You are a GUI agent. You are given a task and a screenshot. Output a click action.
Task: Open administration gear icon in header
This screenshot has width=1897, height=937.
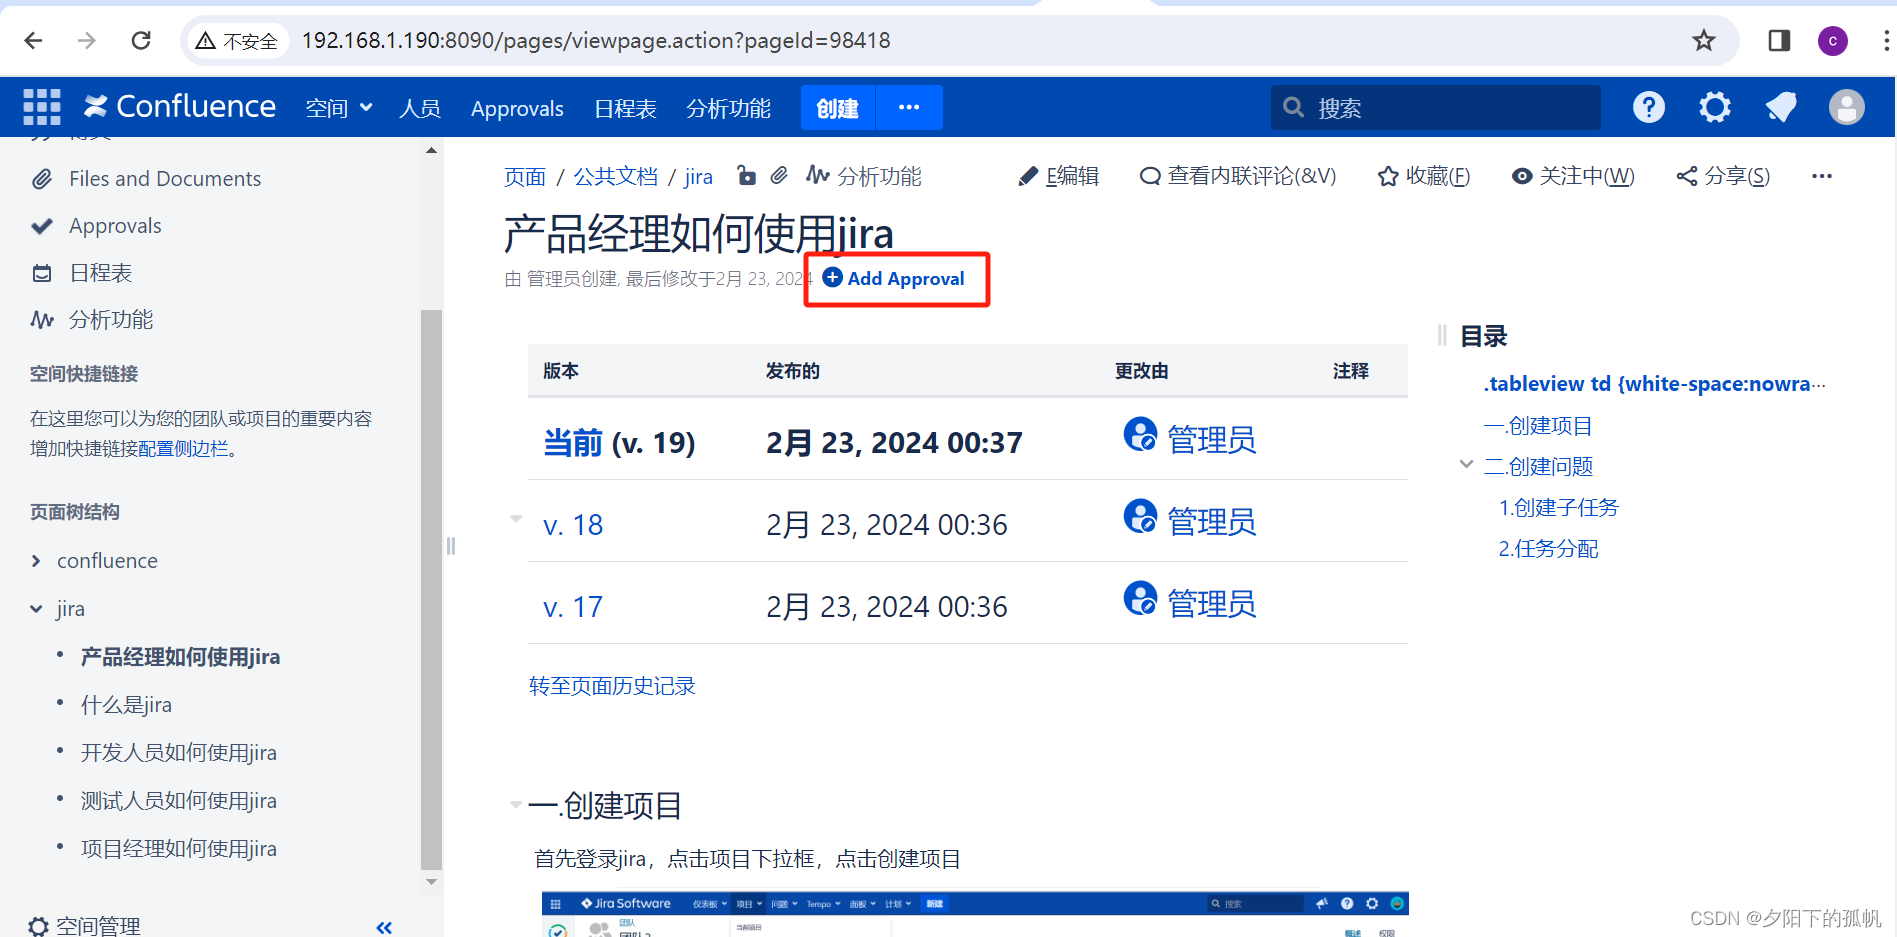coord(1715,107)
